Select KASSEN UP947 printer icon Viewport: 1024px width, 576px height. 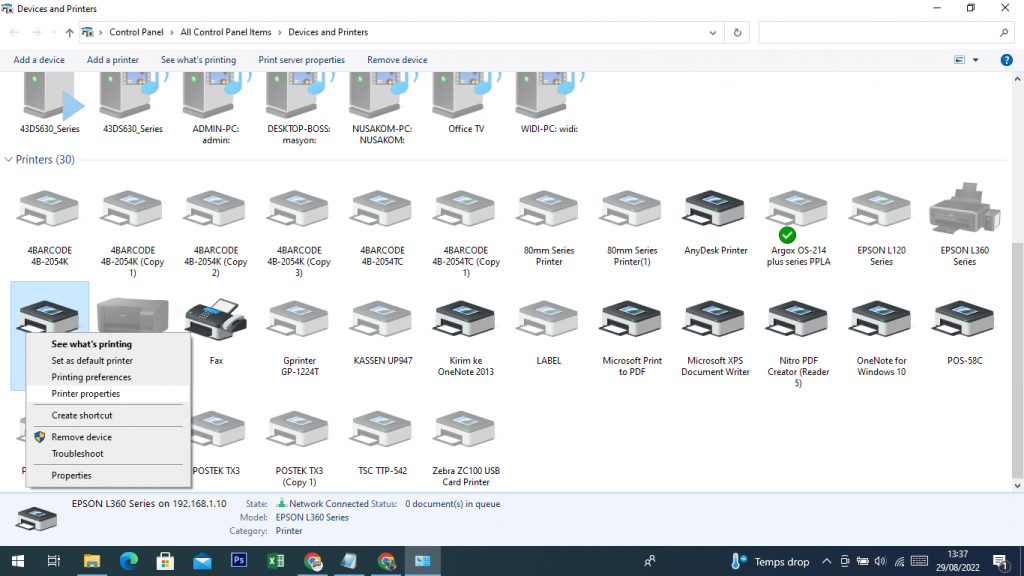pyautogui.click(x=381, y=321)
